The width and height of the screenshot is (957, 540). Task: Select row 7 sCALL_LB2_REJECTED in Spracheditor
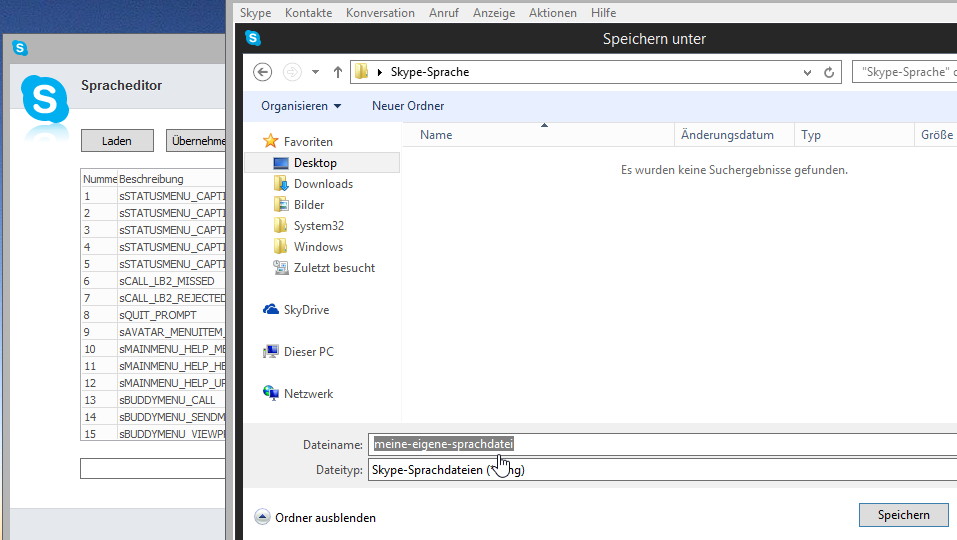click(153, 298)
